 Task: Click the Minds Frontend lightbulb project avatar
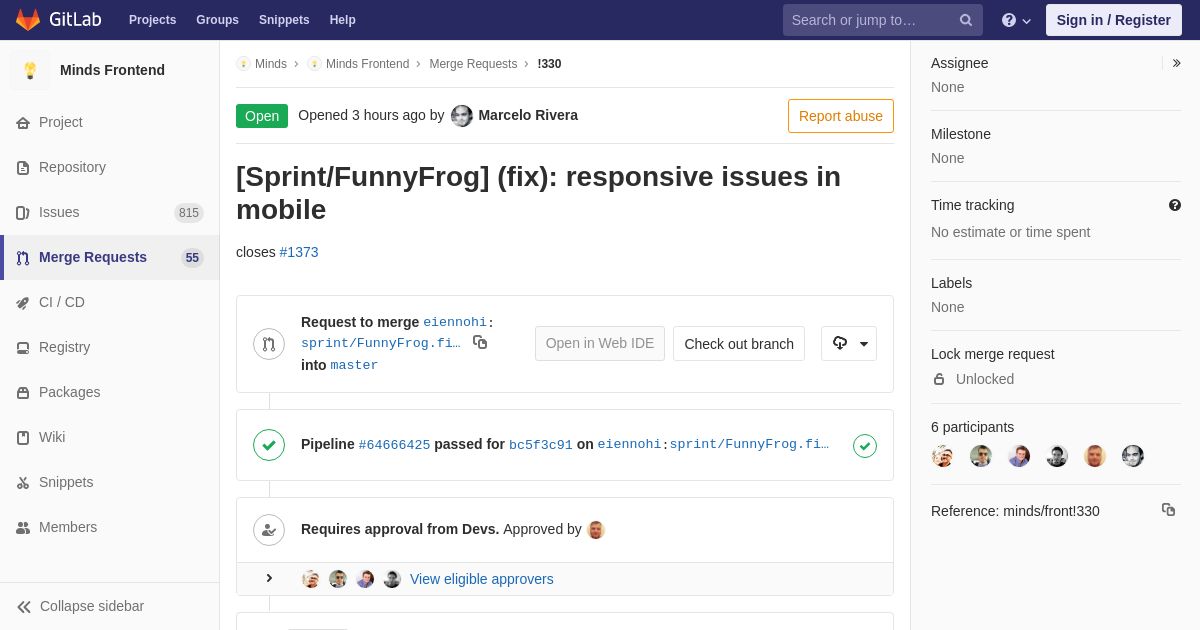(30, 70)
